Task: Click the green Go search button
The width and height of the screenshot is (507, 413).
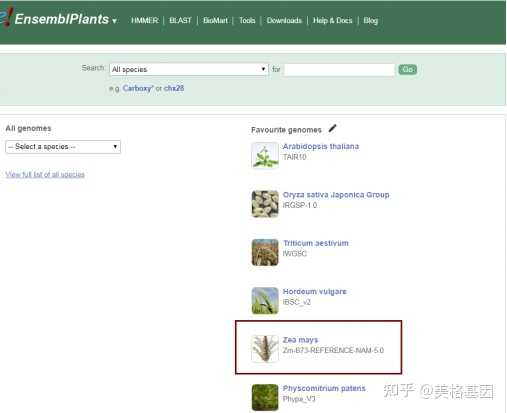Action: click(407, 69)
